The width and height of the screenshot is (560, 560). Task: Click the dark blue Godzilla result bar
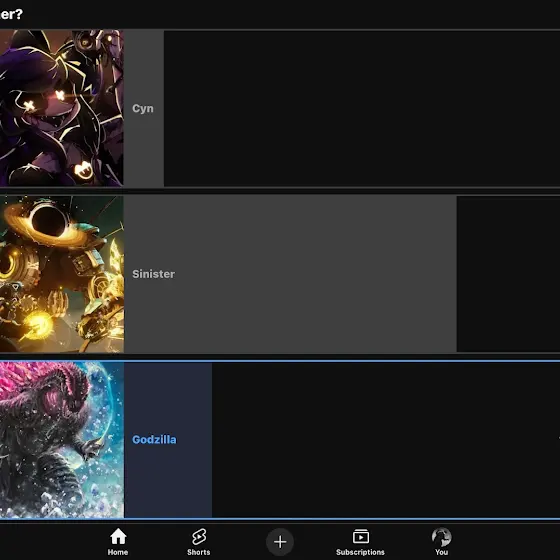click(168, 440)
